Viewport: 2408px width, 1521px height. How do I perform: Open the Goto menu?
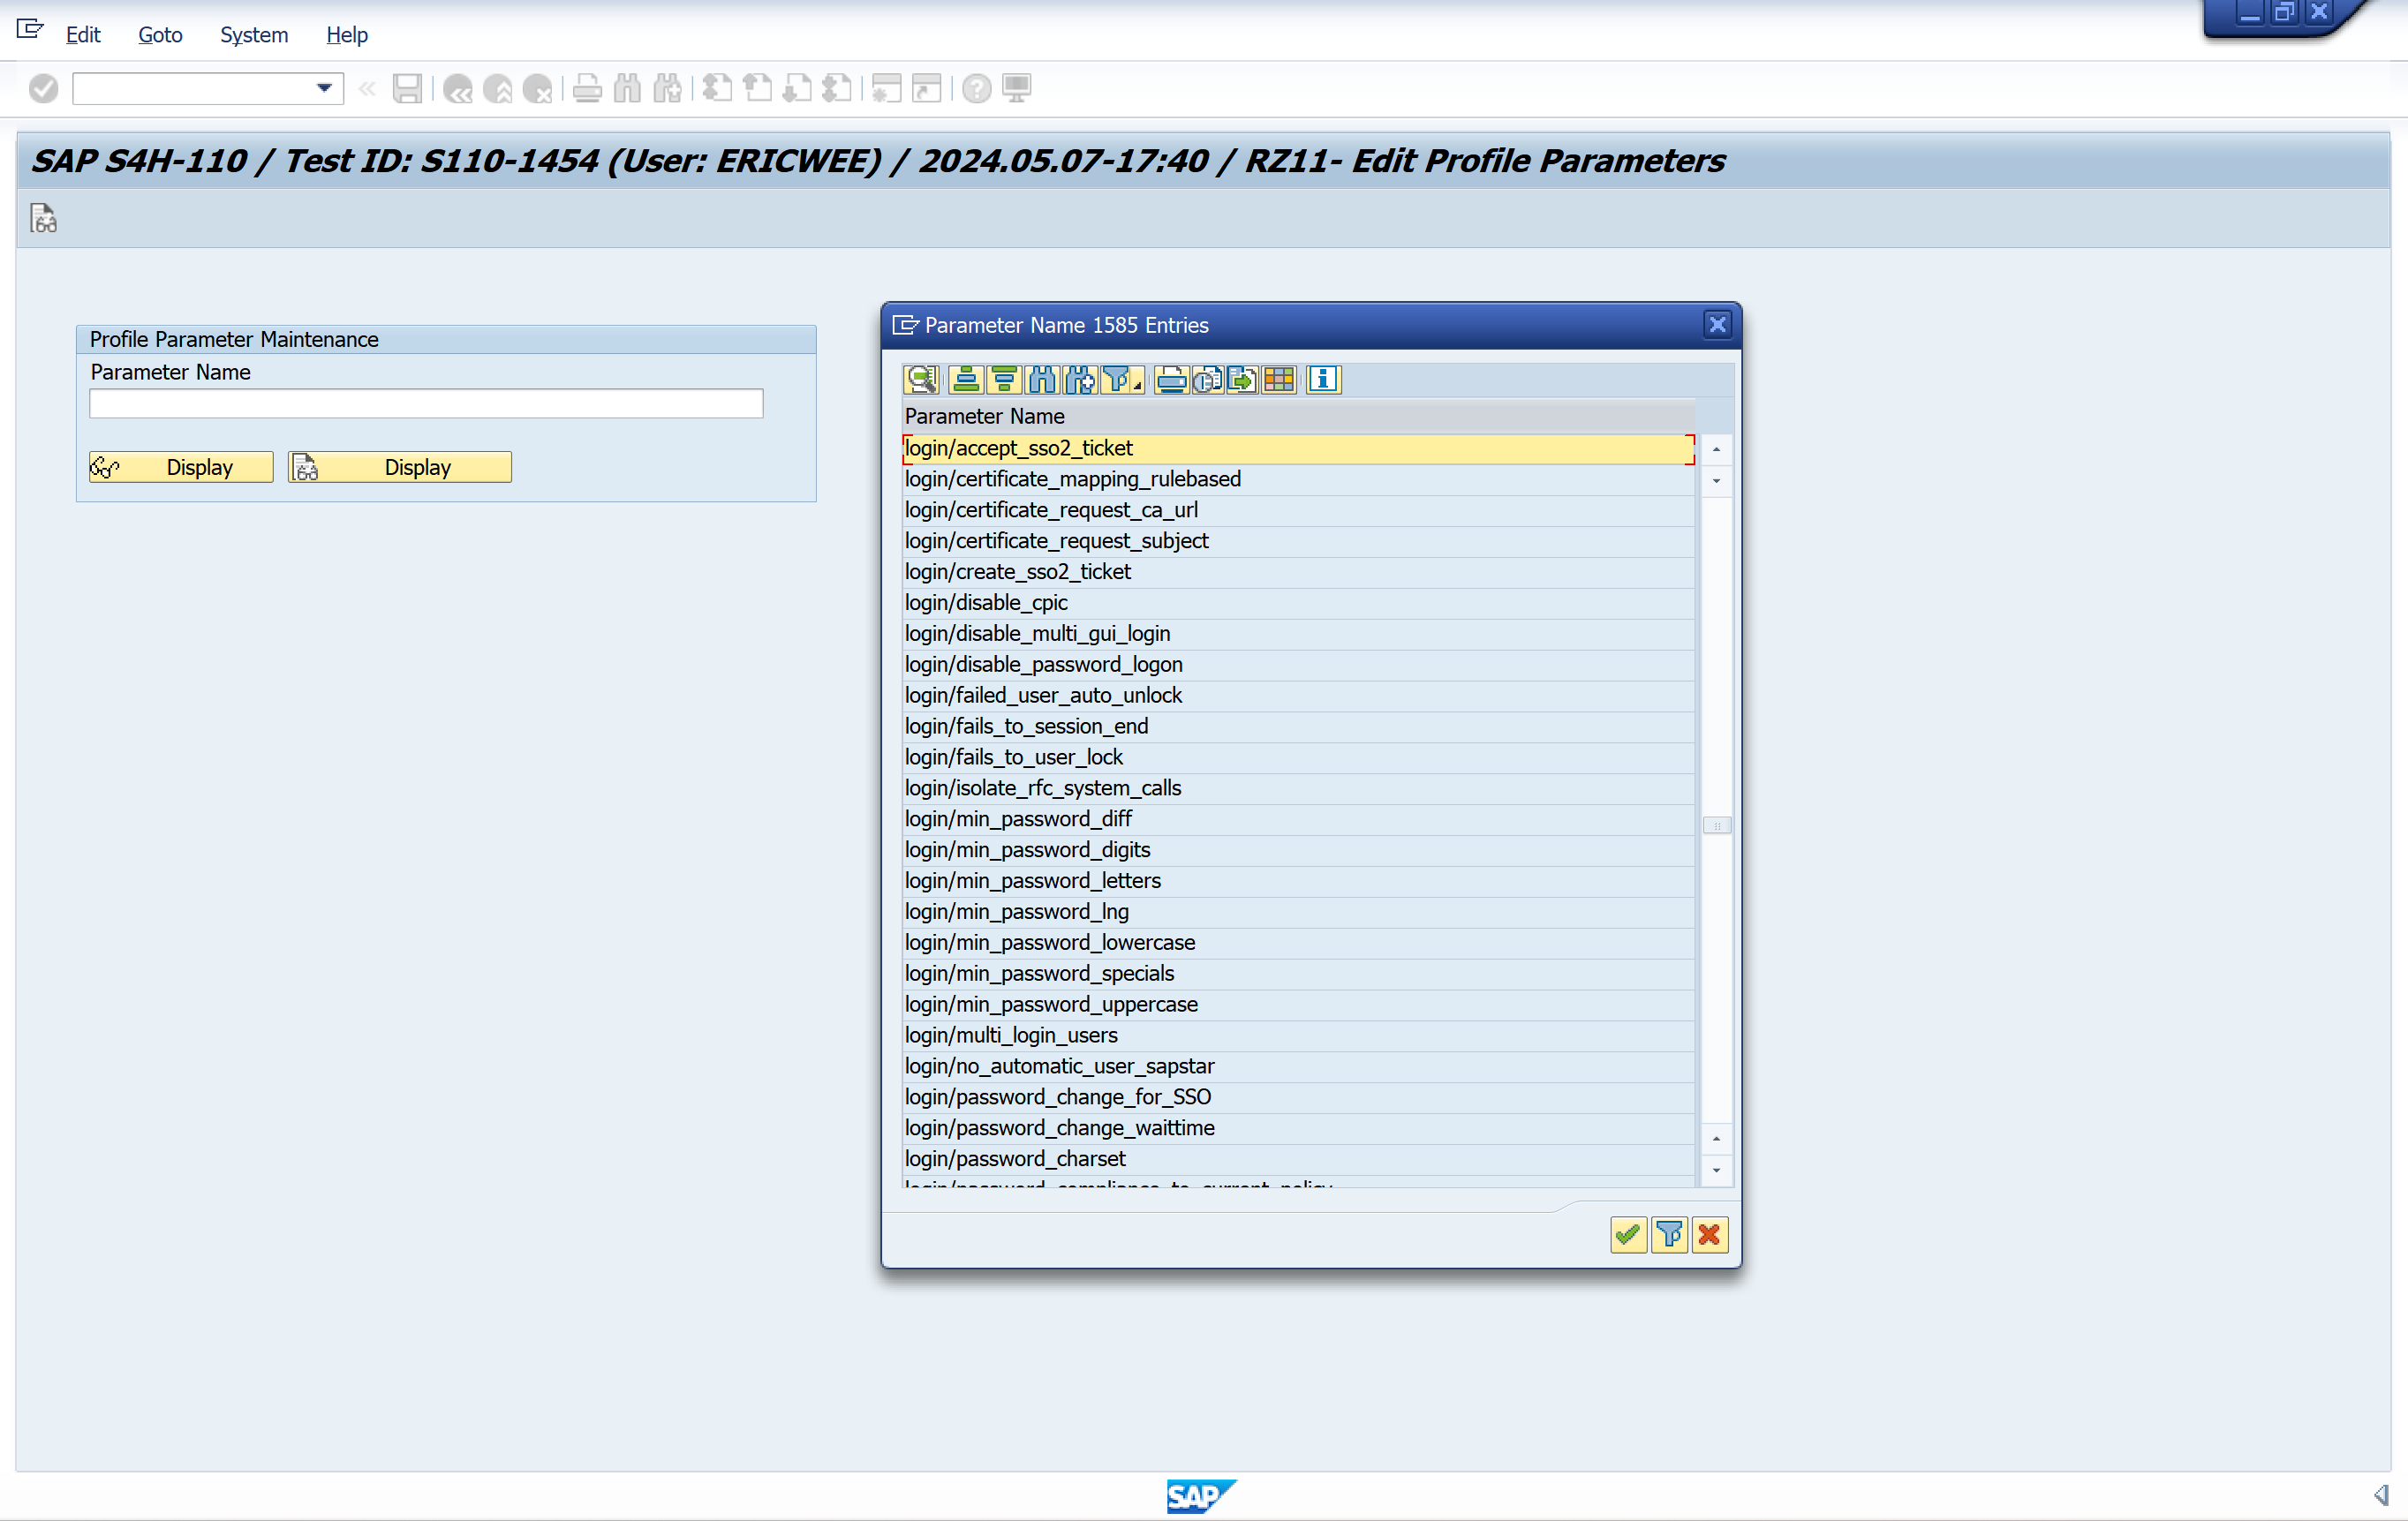click(159, 35)
